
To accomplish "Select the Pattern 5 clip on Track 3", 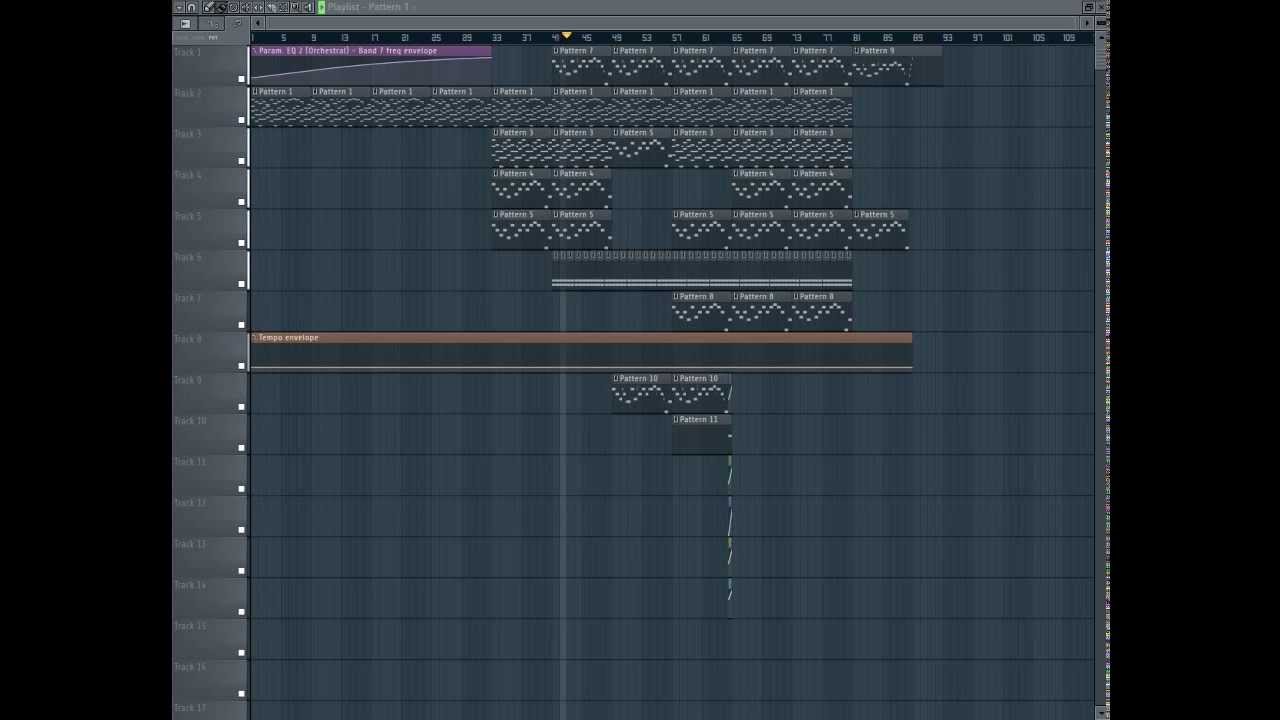I will tap(641, 148).
